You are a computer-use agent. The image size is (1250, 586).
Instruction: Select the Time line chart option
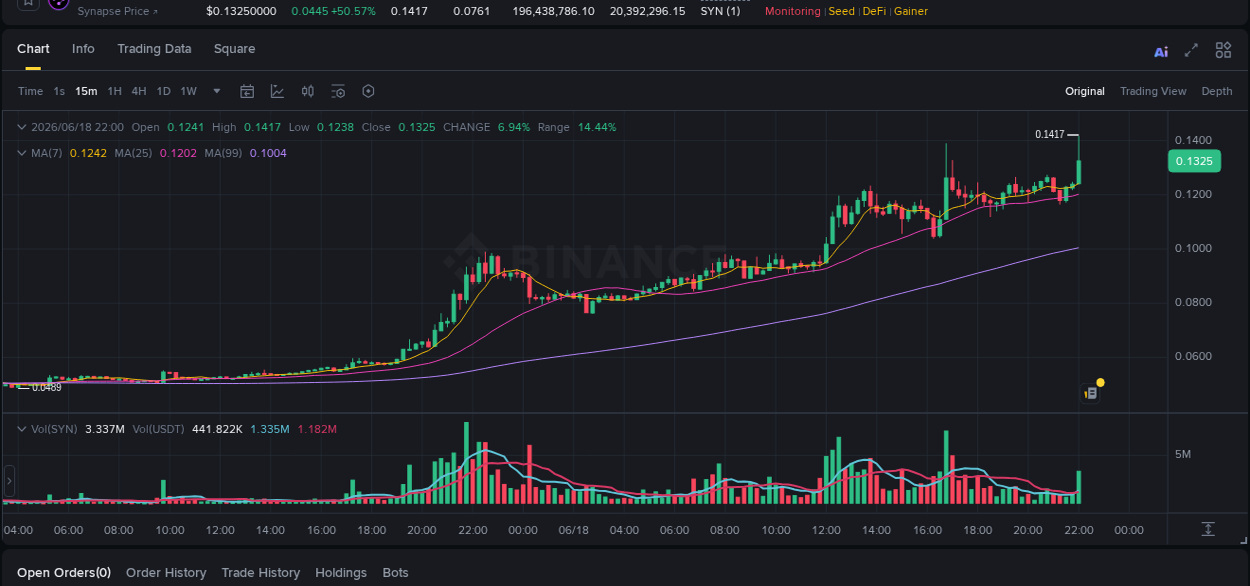click(x=30, y=91)
